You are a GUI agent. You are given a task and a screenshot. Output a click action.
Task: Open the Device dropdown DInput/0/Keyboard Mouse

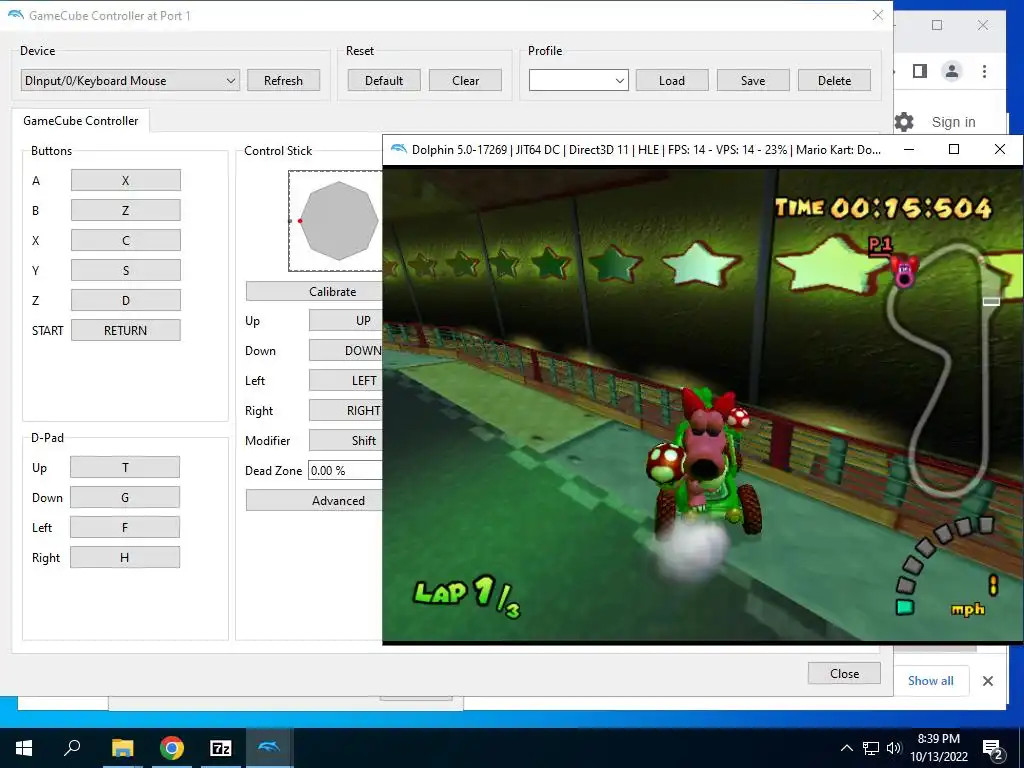click(x=130, y=80)
